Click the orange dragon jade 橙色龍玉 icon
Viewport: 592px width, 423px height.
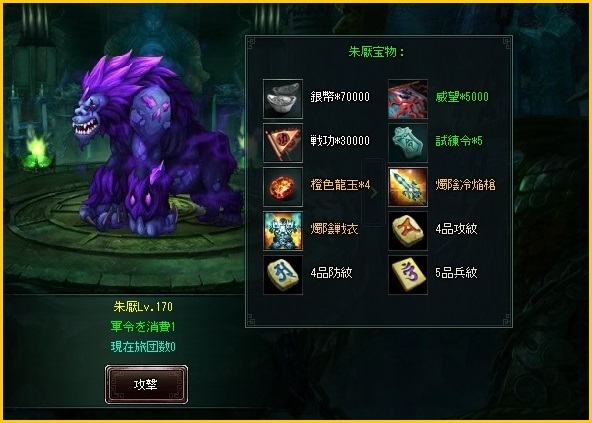[x=283, y=187]
